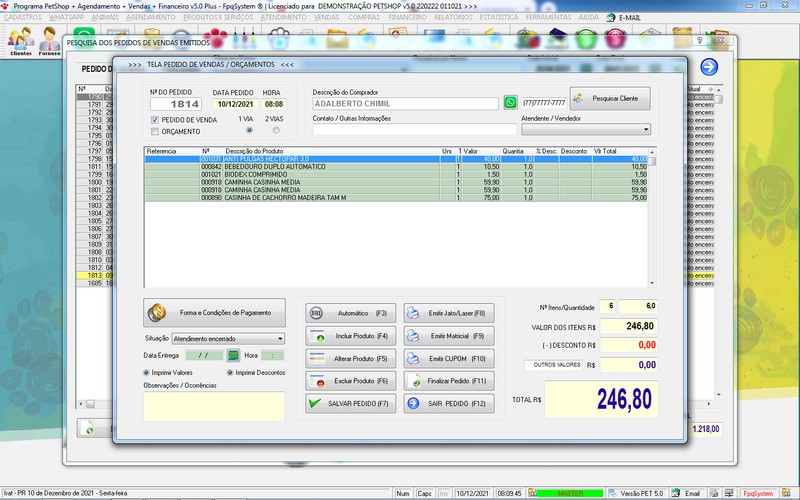Image resolution: width=800 pixels, height=500 pixels.
Task: Click Emitir Matricial (F9)
Action: tap(449, 336)
